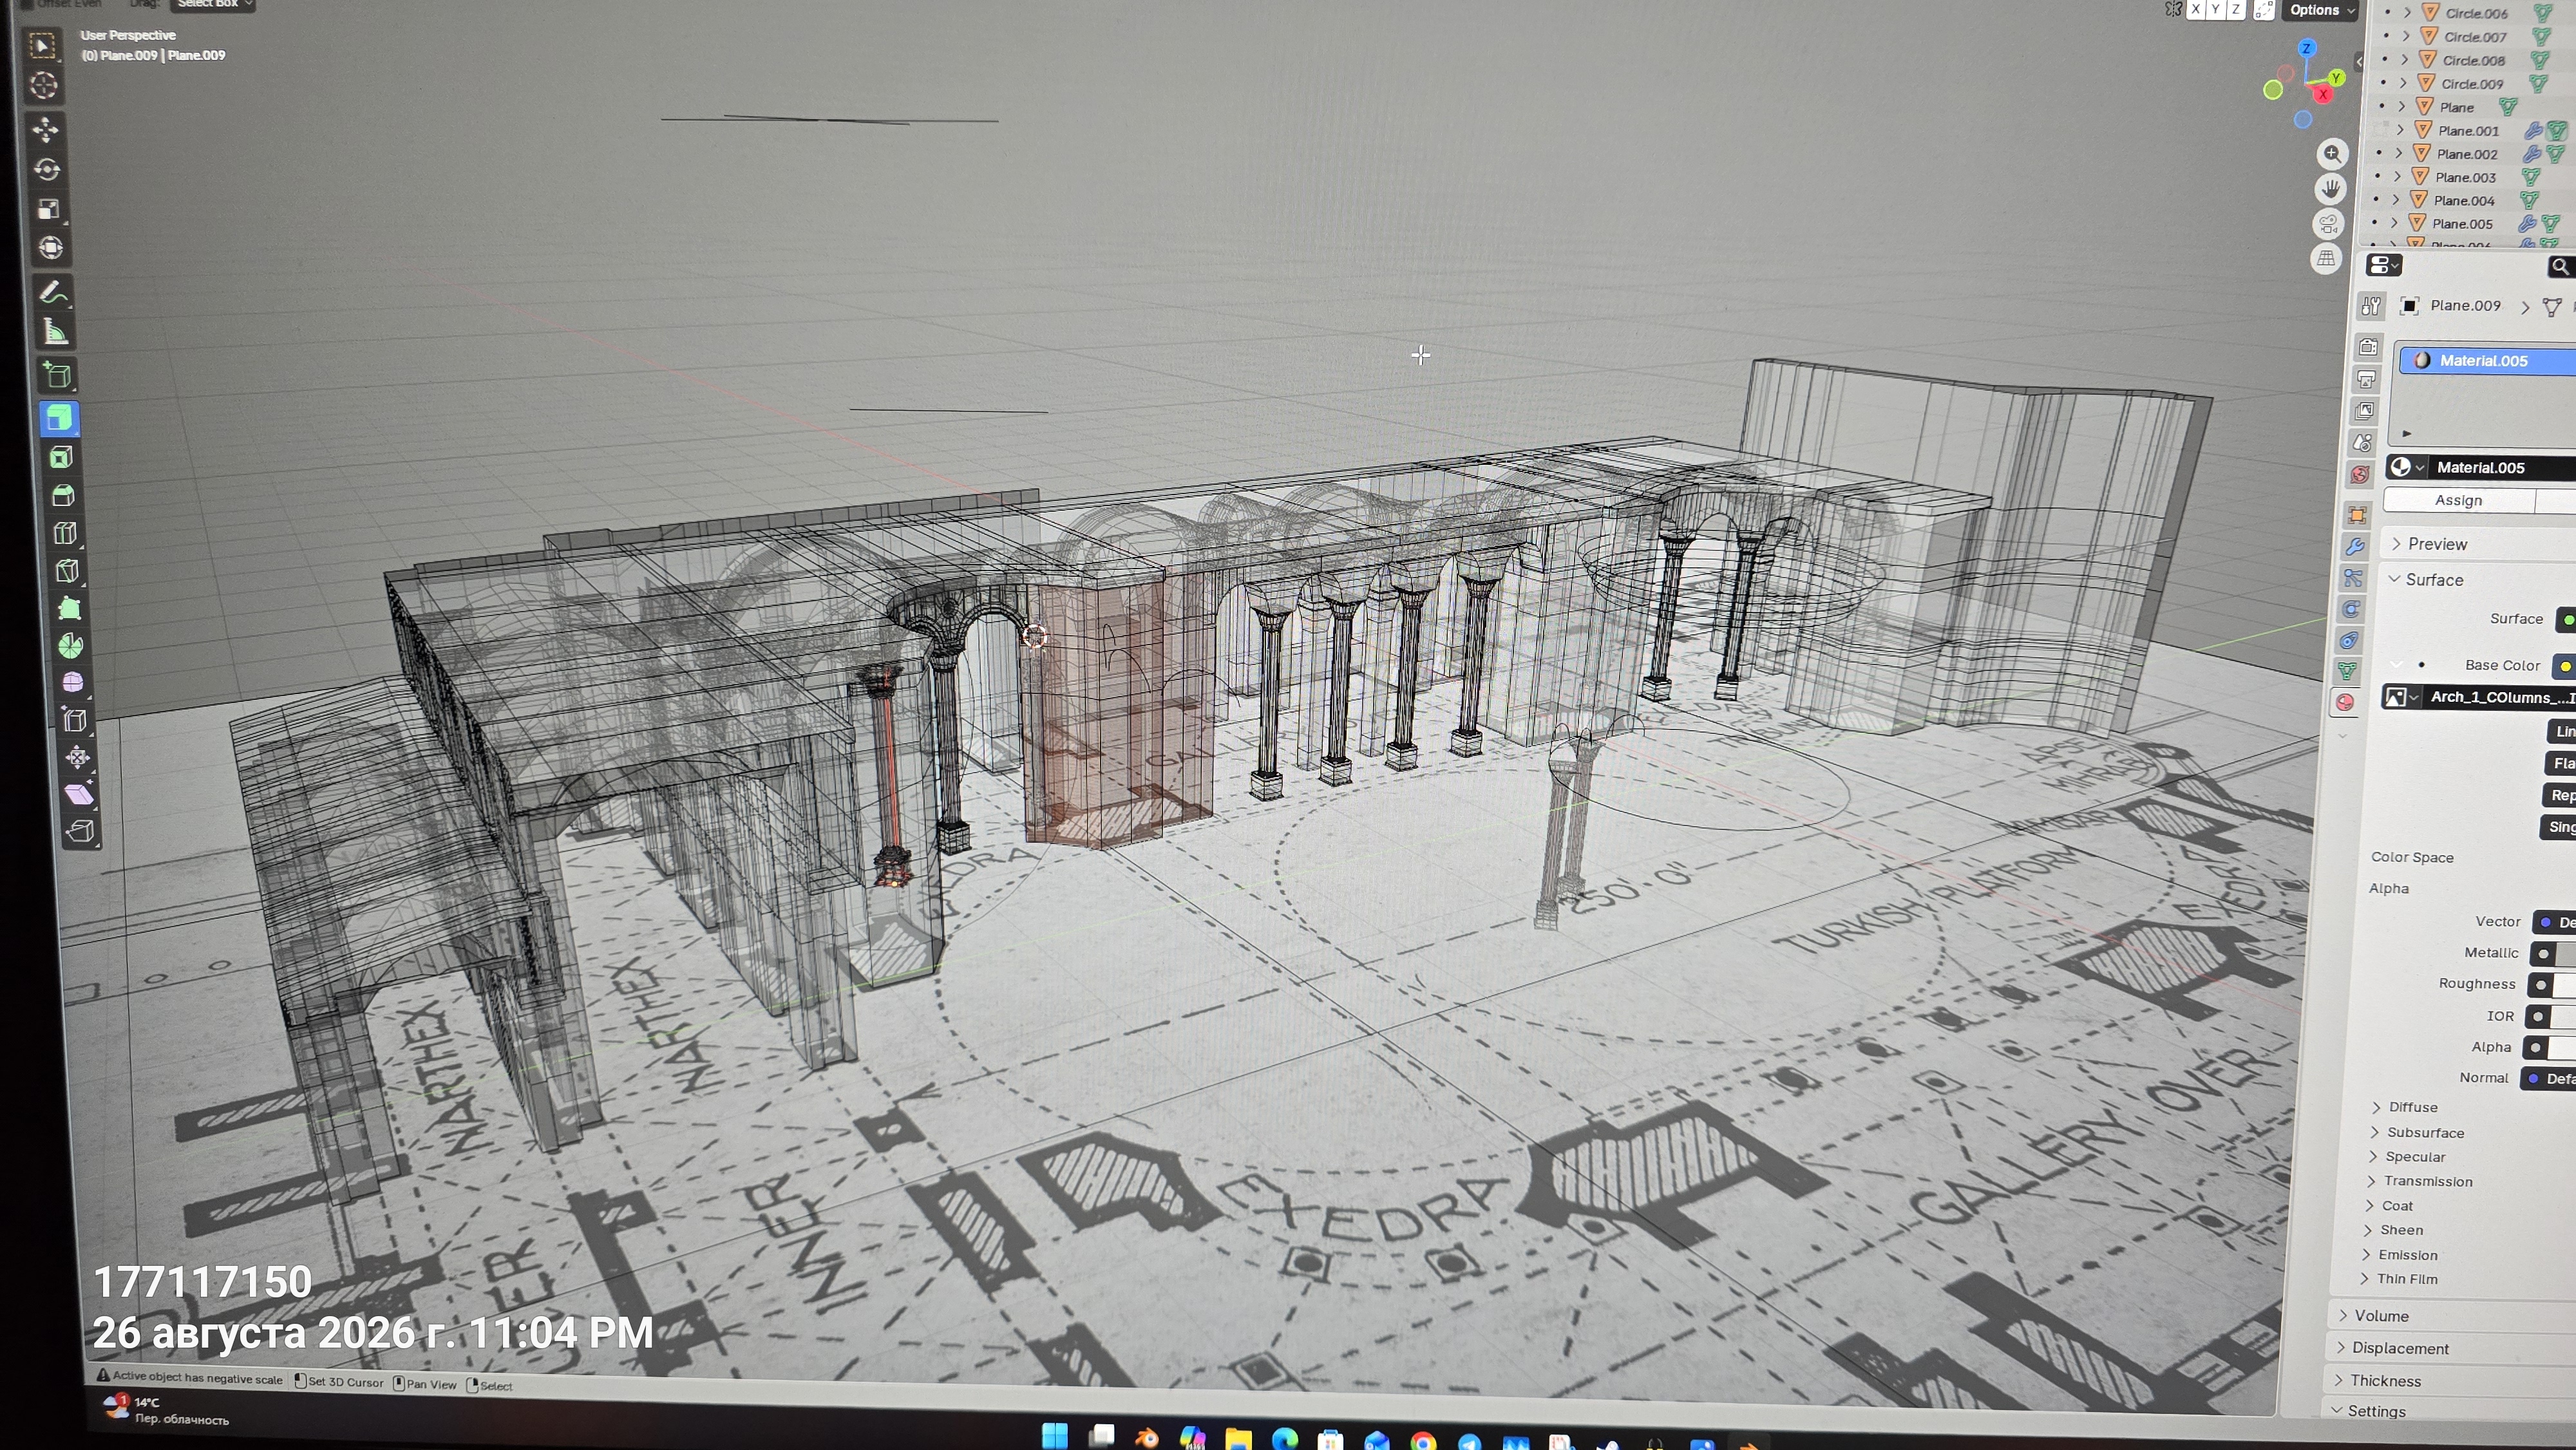This screenshot has height=1450, width=2576.
Task: Toggle Y axis mirror button
Action: coord(2215,10)
